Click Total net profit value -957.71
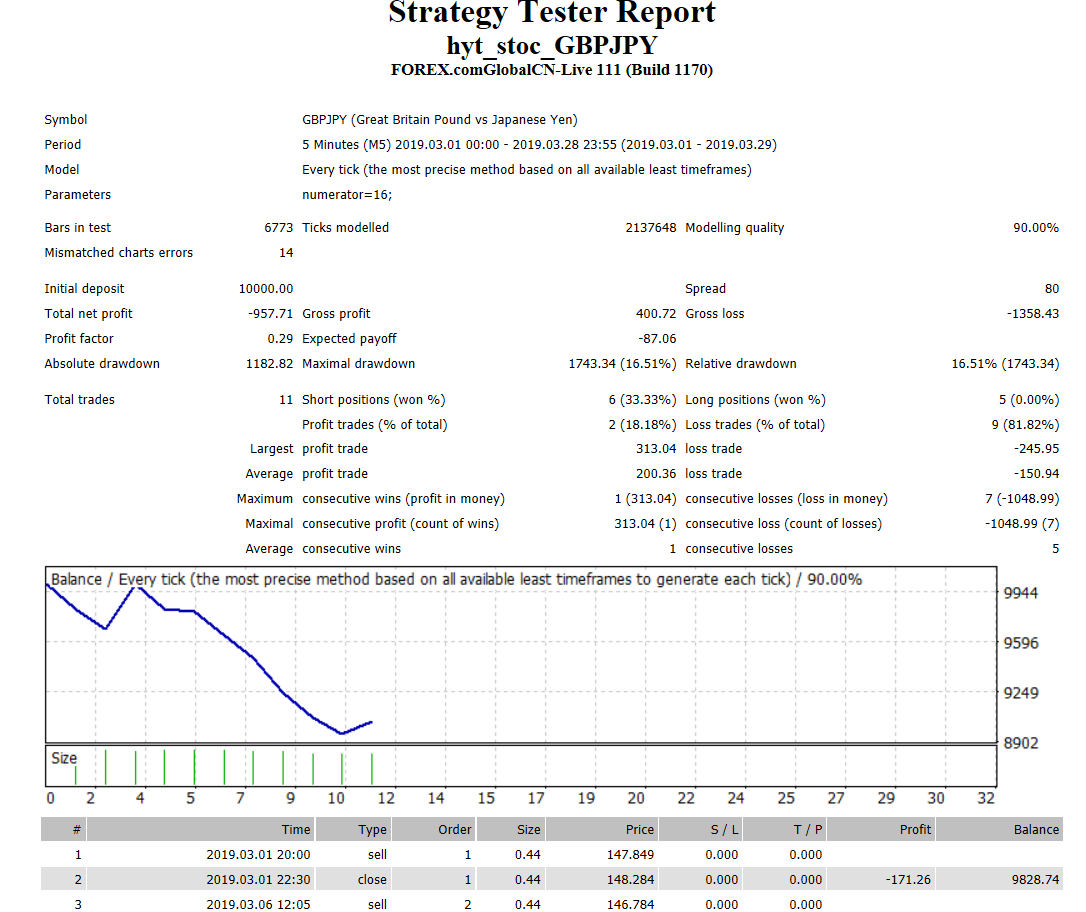 coord(271,314)
